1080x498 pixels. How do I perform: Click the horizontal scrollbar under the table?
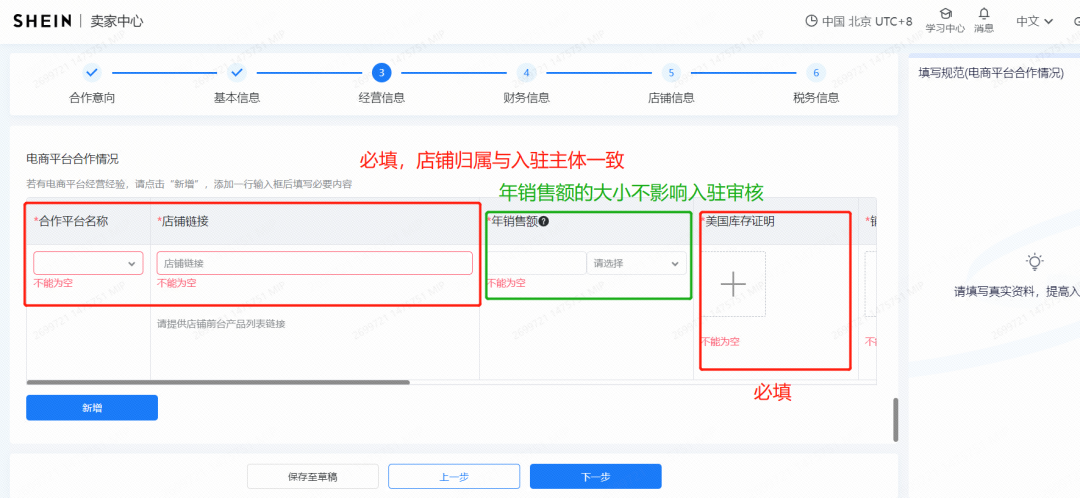218,382
